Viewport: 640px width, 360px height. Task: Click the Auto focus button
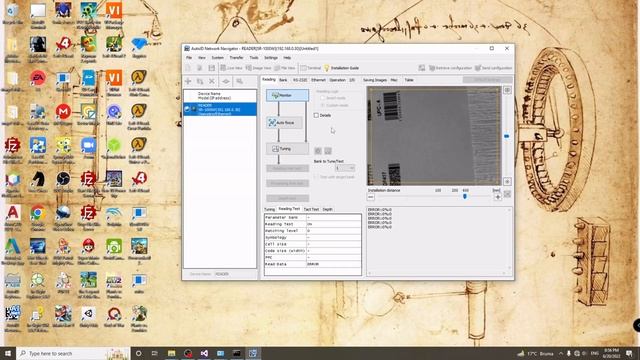click(x=285, y=122)
